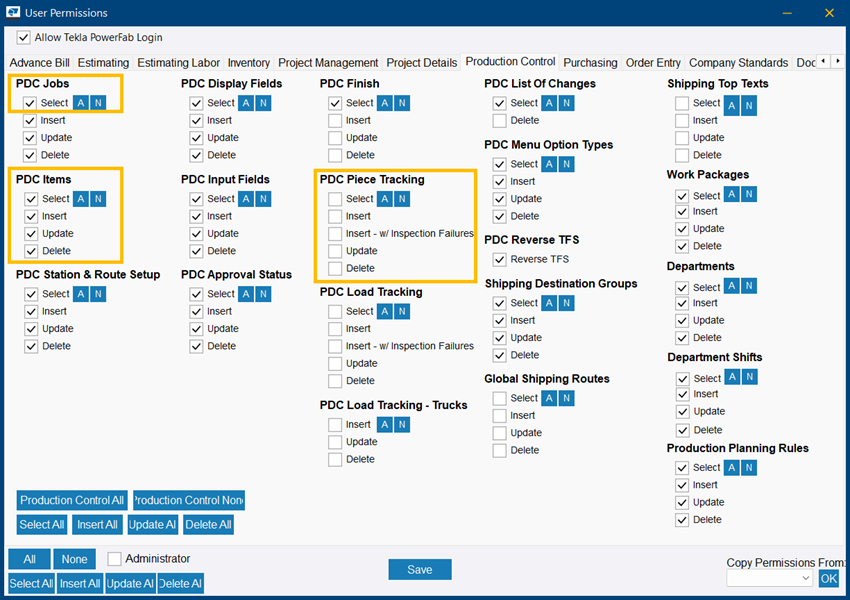The width and height of the screenshot is (850, 600).
Task: Click the 'A' button next to PDC Jobs Select
Action: point(81,103)
